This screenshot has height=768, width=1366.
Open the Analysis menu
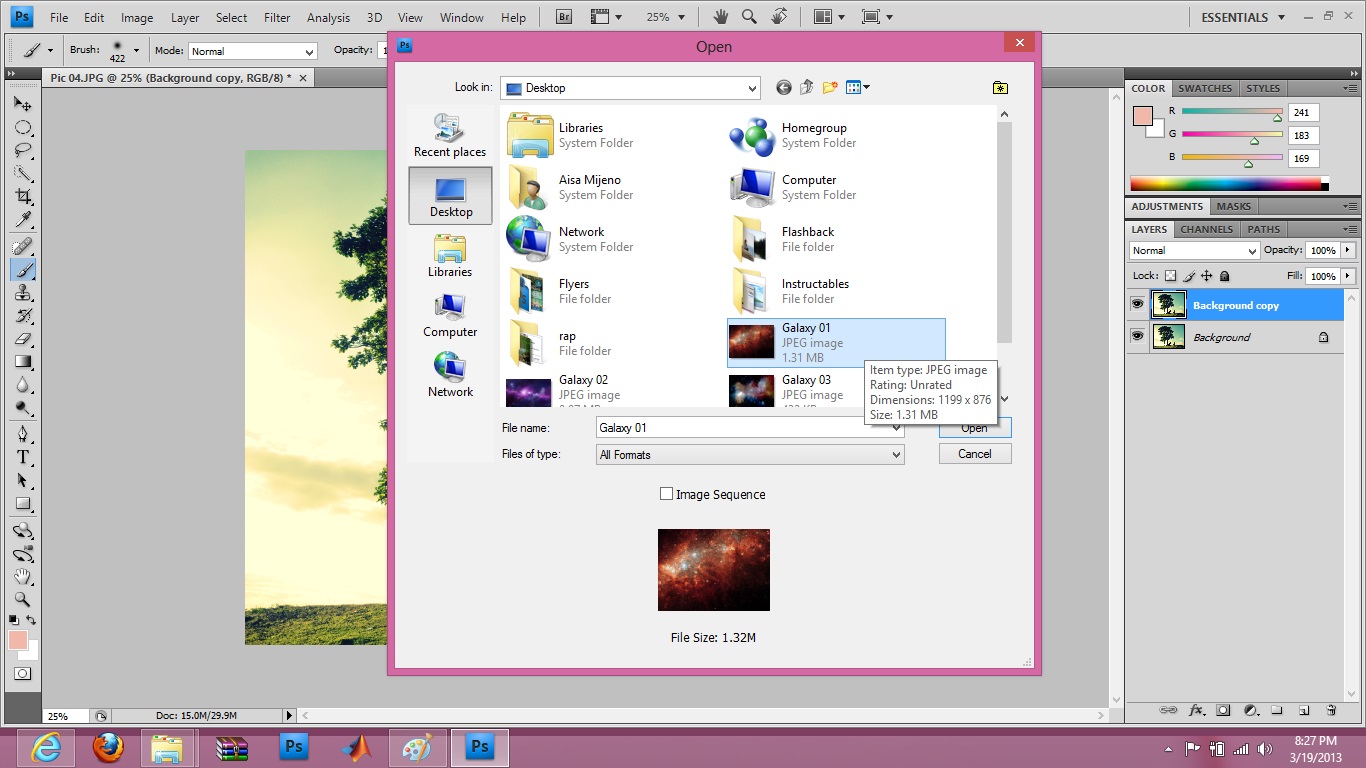tap(329, 18)
